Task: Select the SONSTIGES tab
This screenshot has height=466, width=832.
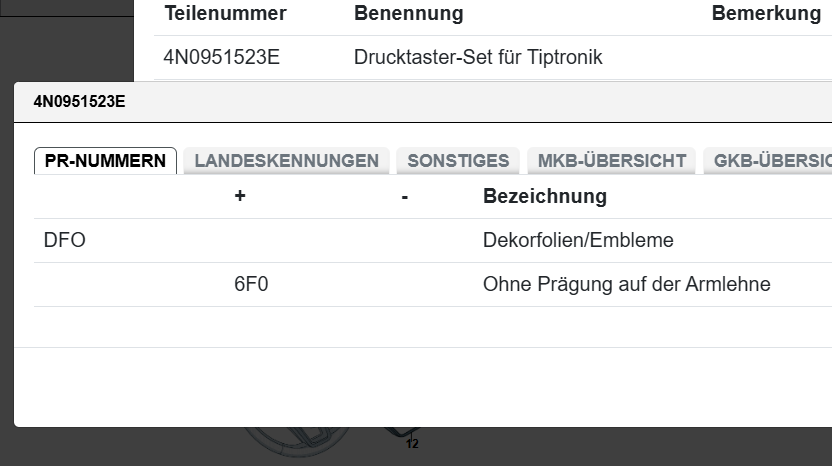Action: coord(458,161)
